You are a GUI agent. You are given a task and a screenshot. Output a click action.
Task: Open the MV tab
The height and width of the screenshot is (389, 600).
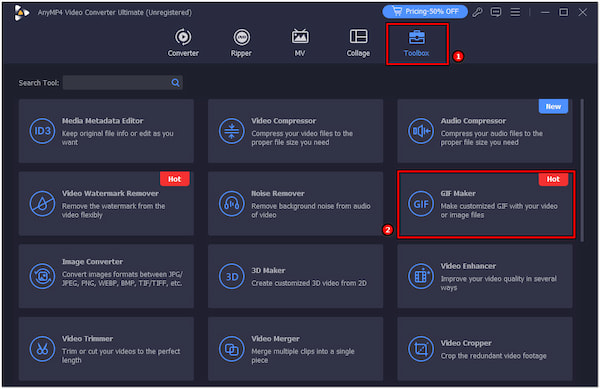(x=300, y=43)
